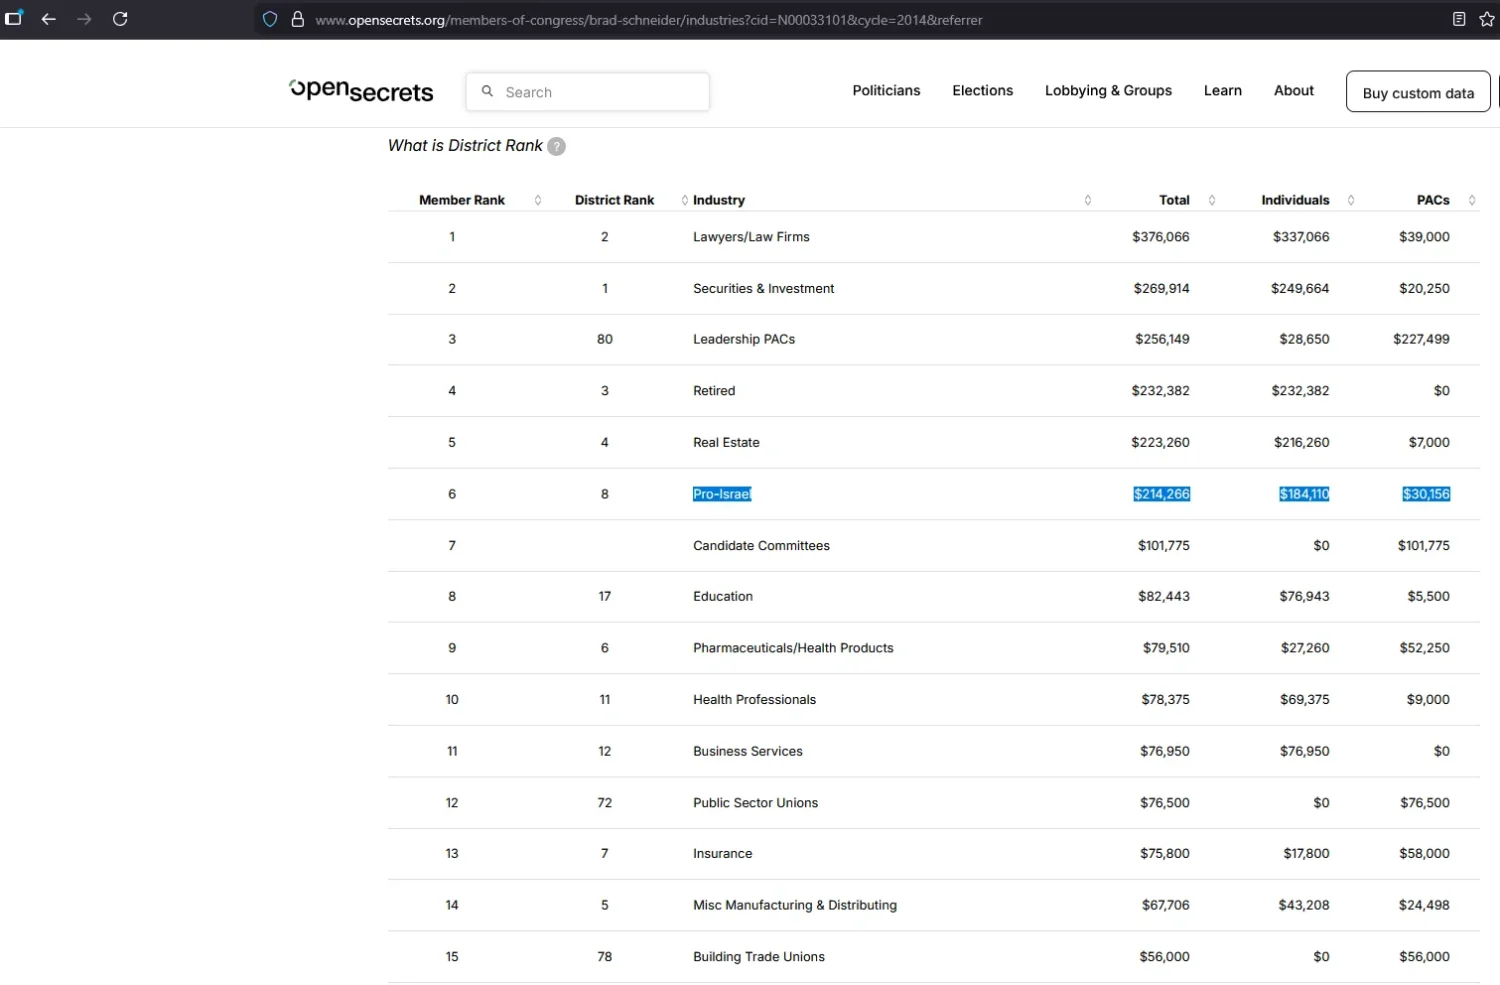Focus the Search input field
This screenshot has height=985, width=1500.
[x=588, y=92]
